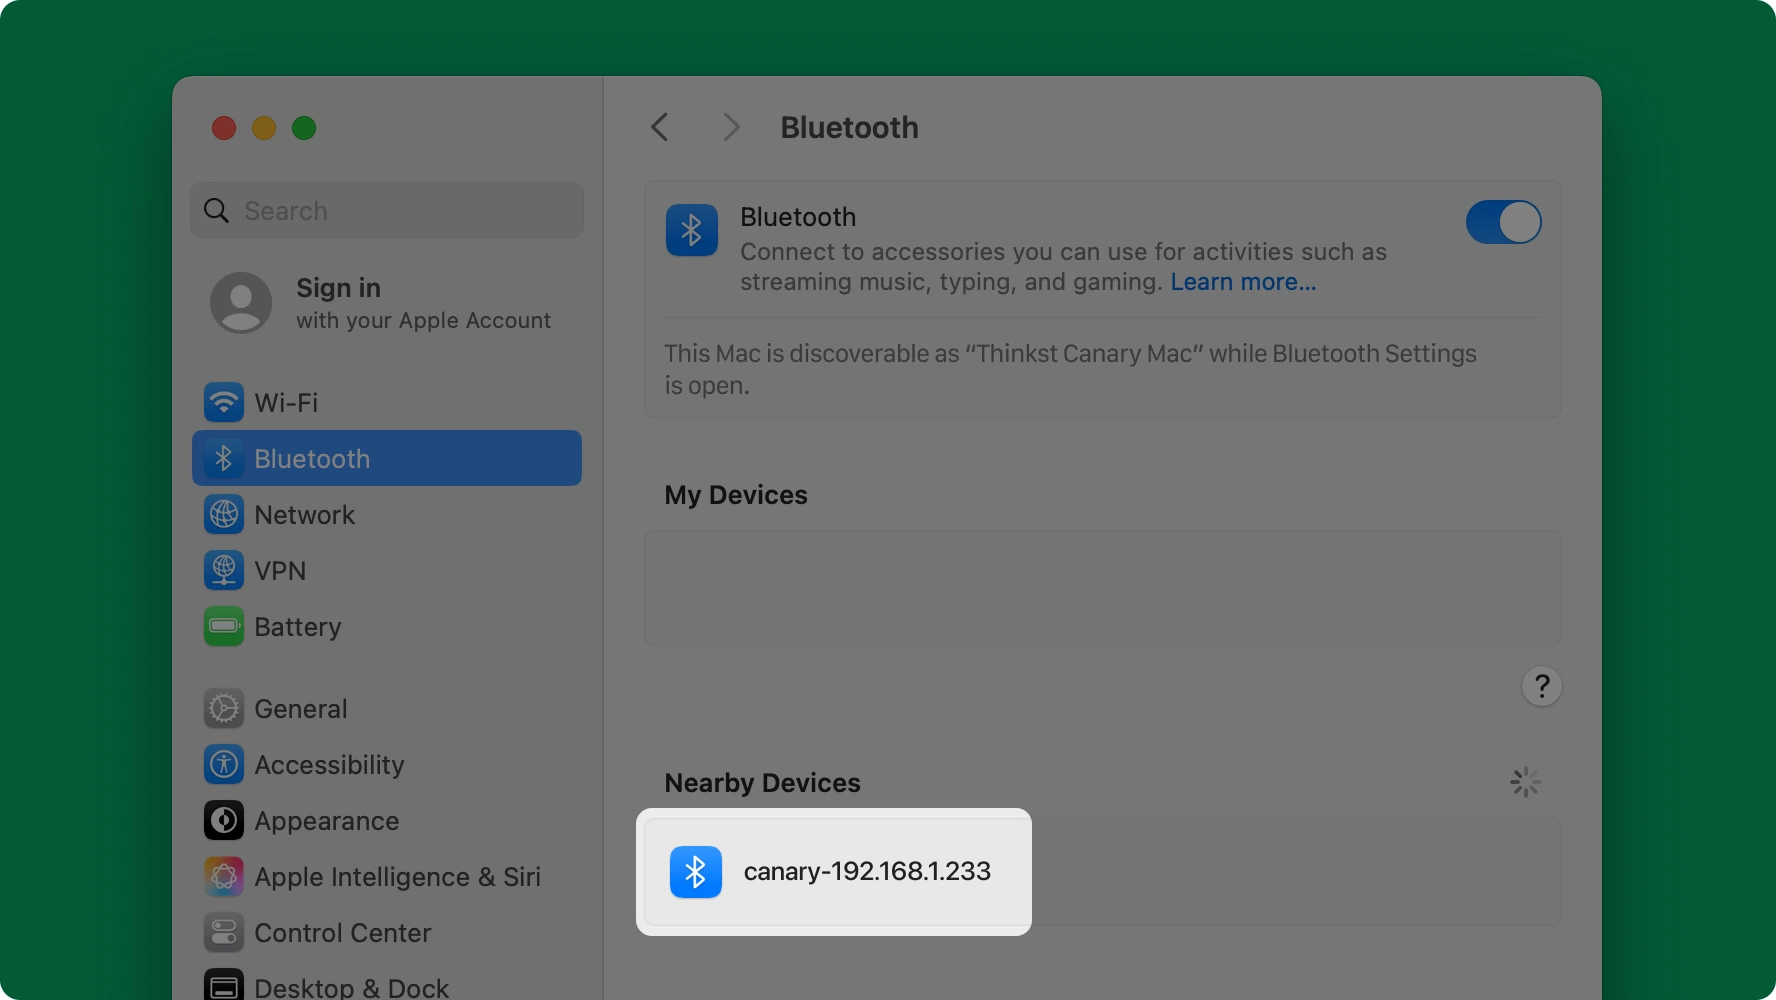The width and height of the screenshot is (1776, 1000).
Task: Click the yellow minimize button
Action: pyautogui.click(x=264, y=128)
